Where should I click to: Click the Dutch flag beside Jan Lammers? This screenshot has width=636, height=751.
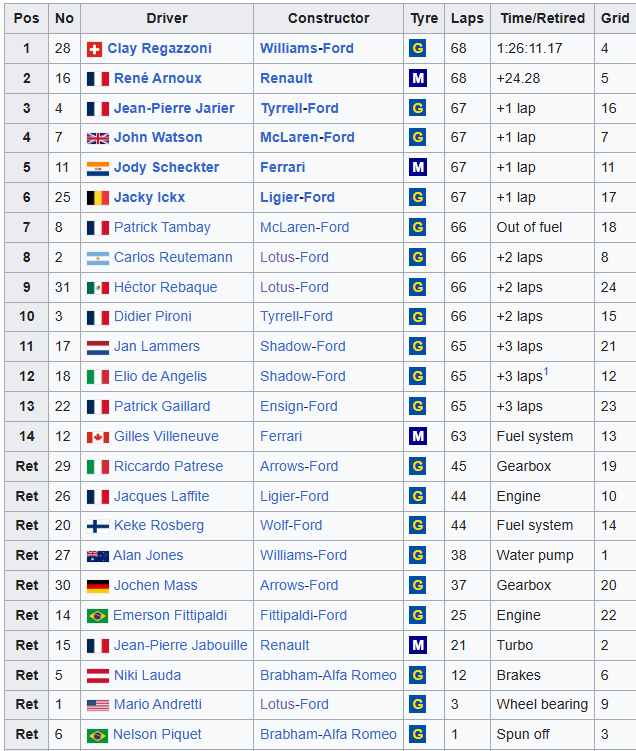click(x=98, y=347)
